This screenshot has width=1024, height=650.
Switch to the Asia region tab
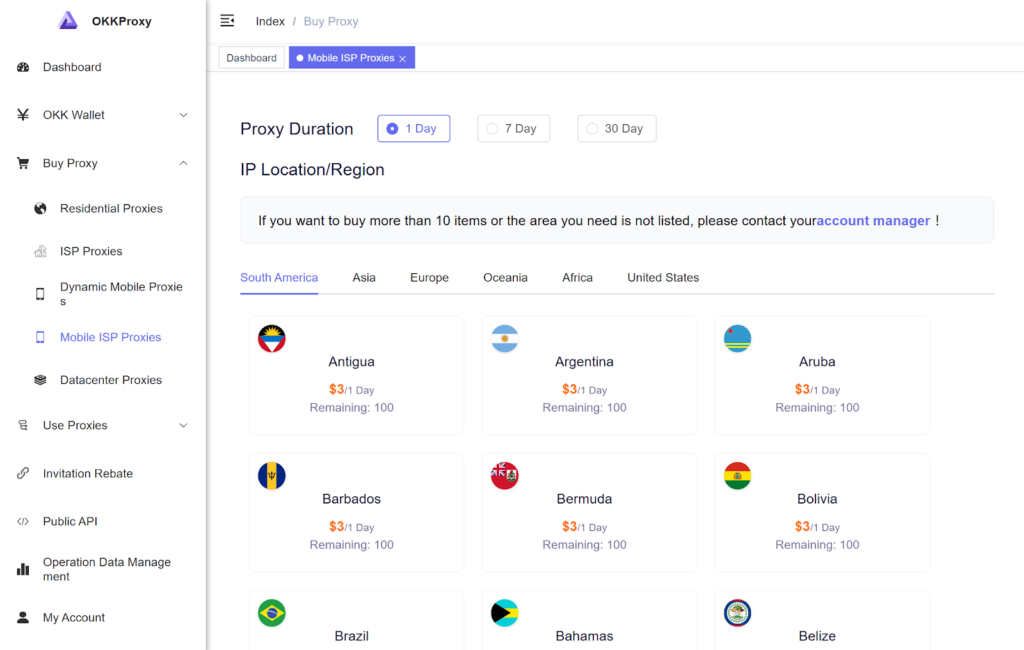coord(364,278)
